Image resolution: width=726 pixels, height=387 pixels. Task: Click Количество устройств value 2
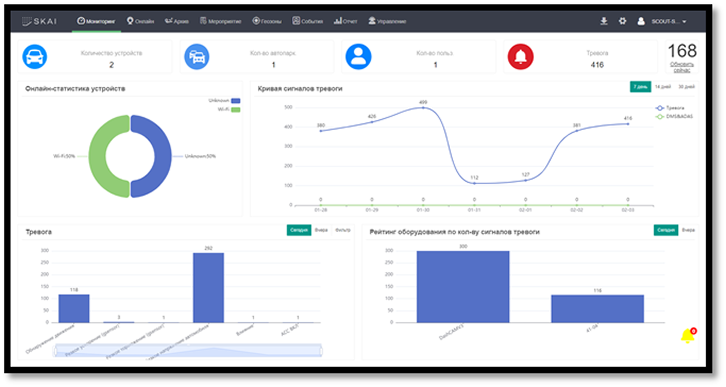[111, 65]
